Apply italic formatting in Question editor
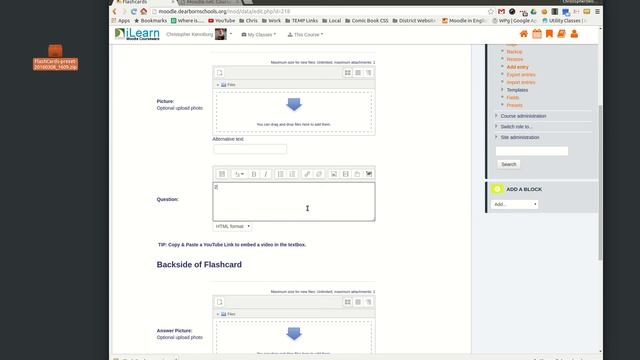This screenshot has width=640, height=360. click(266, 174)
